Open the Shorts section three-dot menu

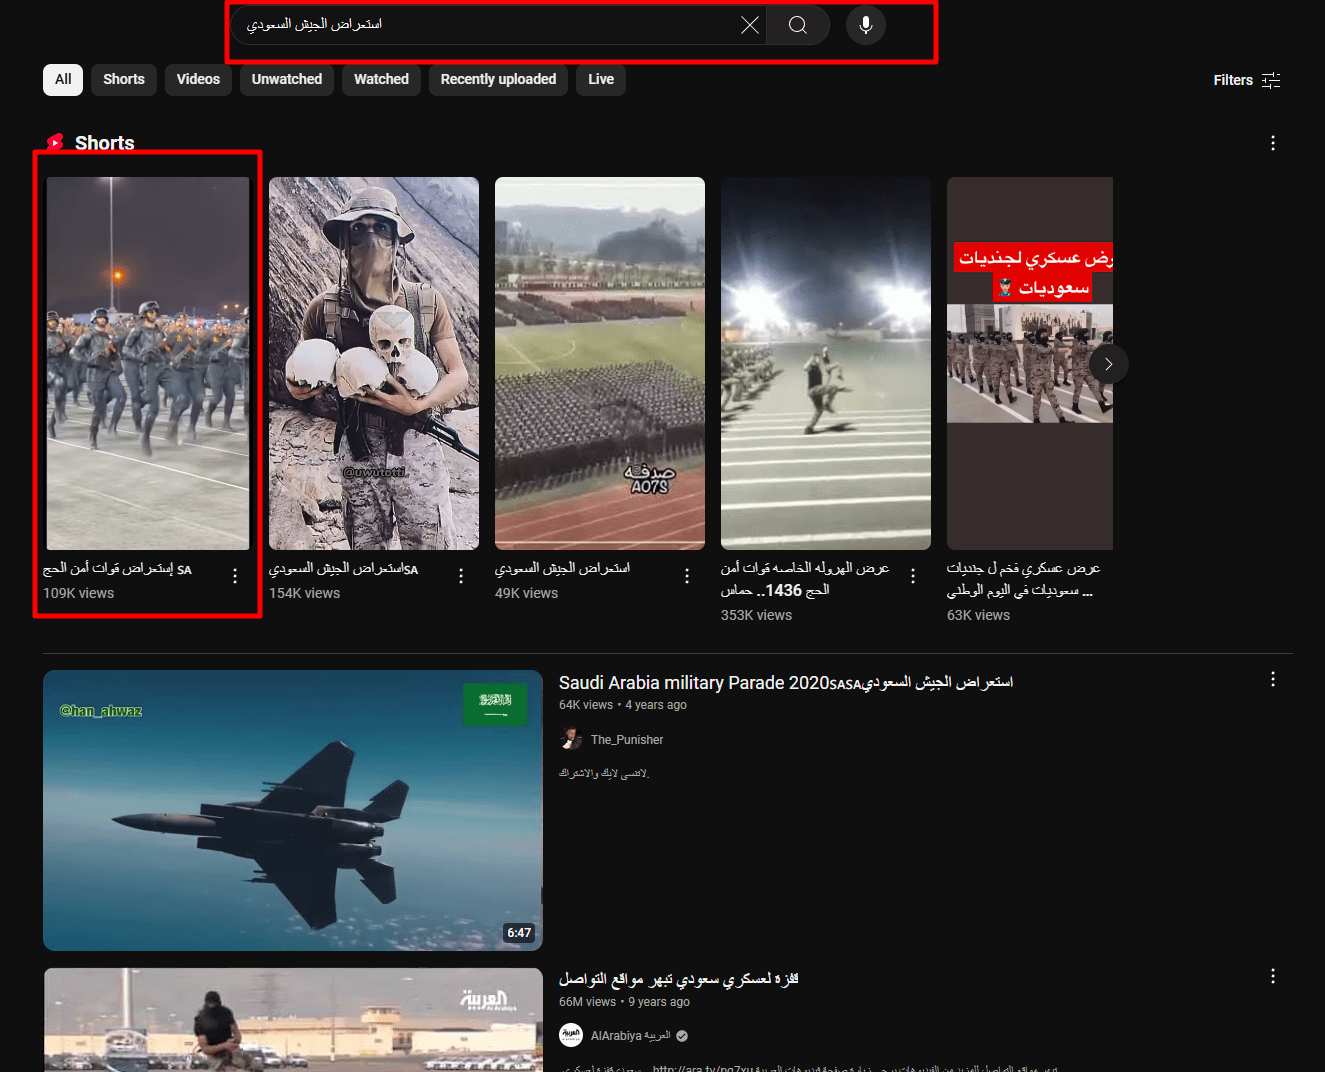pos(1273,143)
